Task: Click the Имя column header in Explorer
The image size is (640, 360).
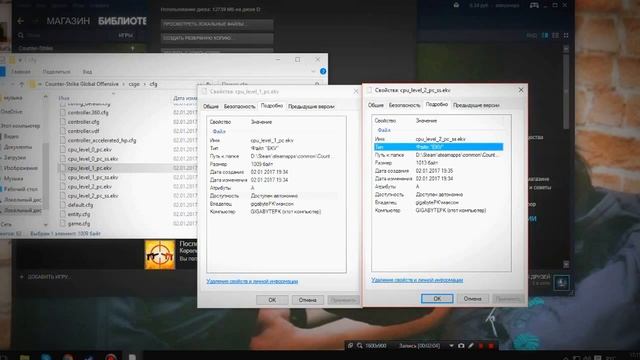Action: pyautogui.click(x=64, y=98)
